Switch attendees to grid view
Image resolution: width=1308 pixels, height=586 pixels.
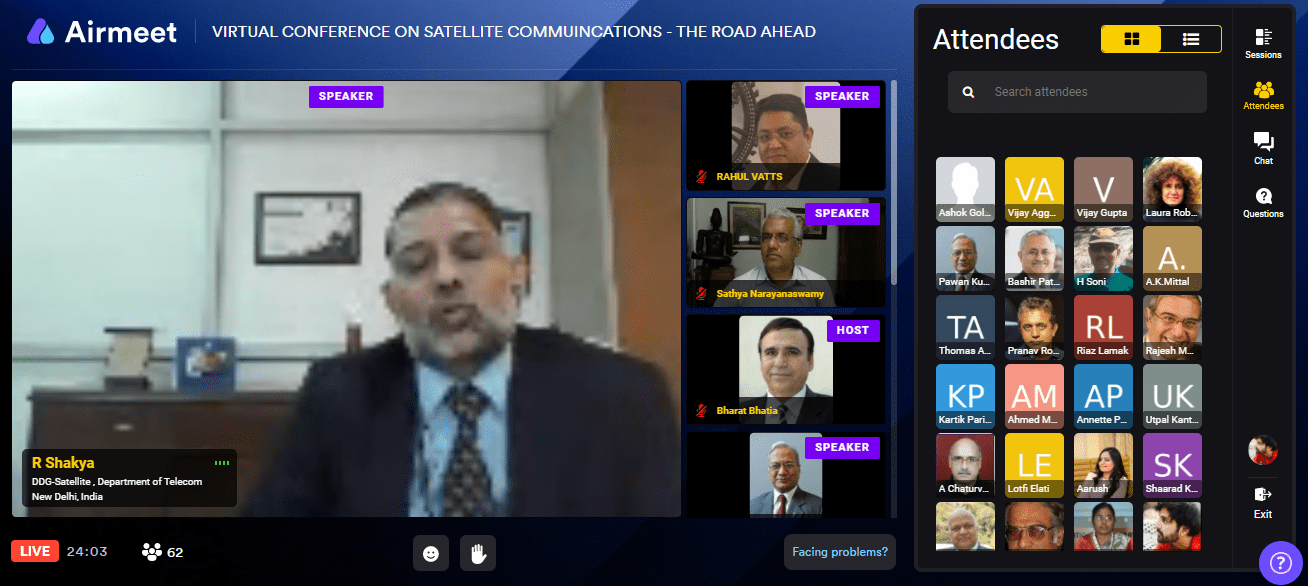click(x=1132, y=39)
